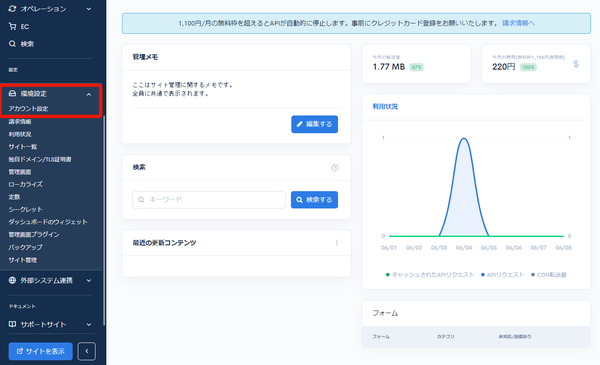The height and width of the screenshot is (365, 600).
Task: Click the help icon in 検索 card header
Action: (335, 168)
